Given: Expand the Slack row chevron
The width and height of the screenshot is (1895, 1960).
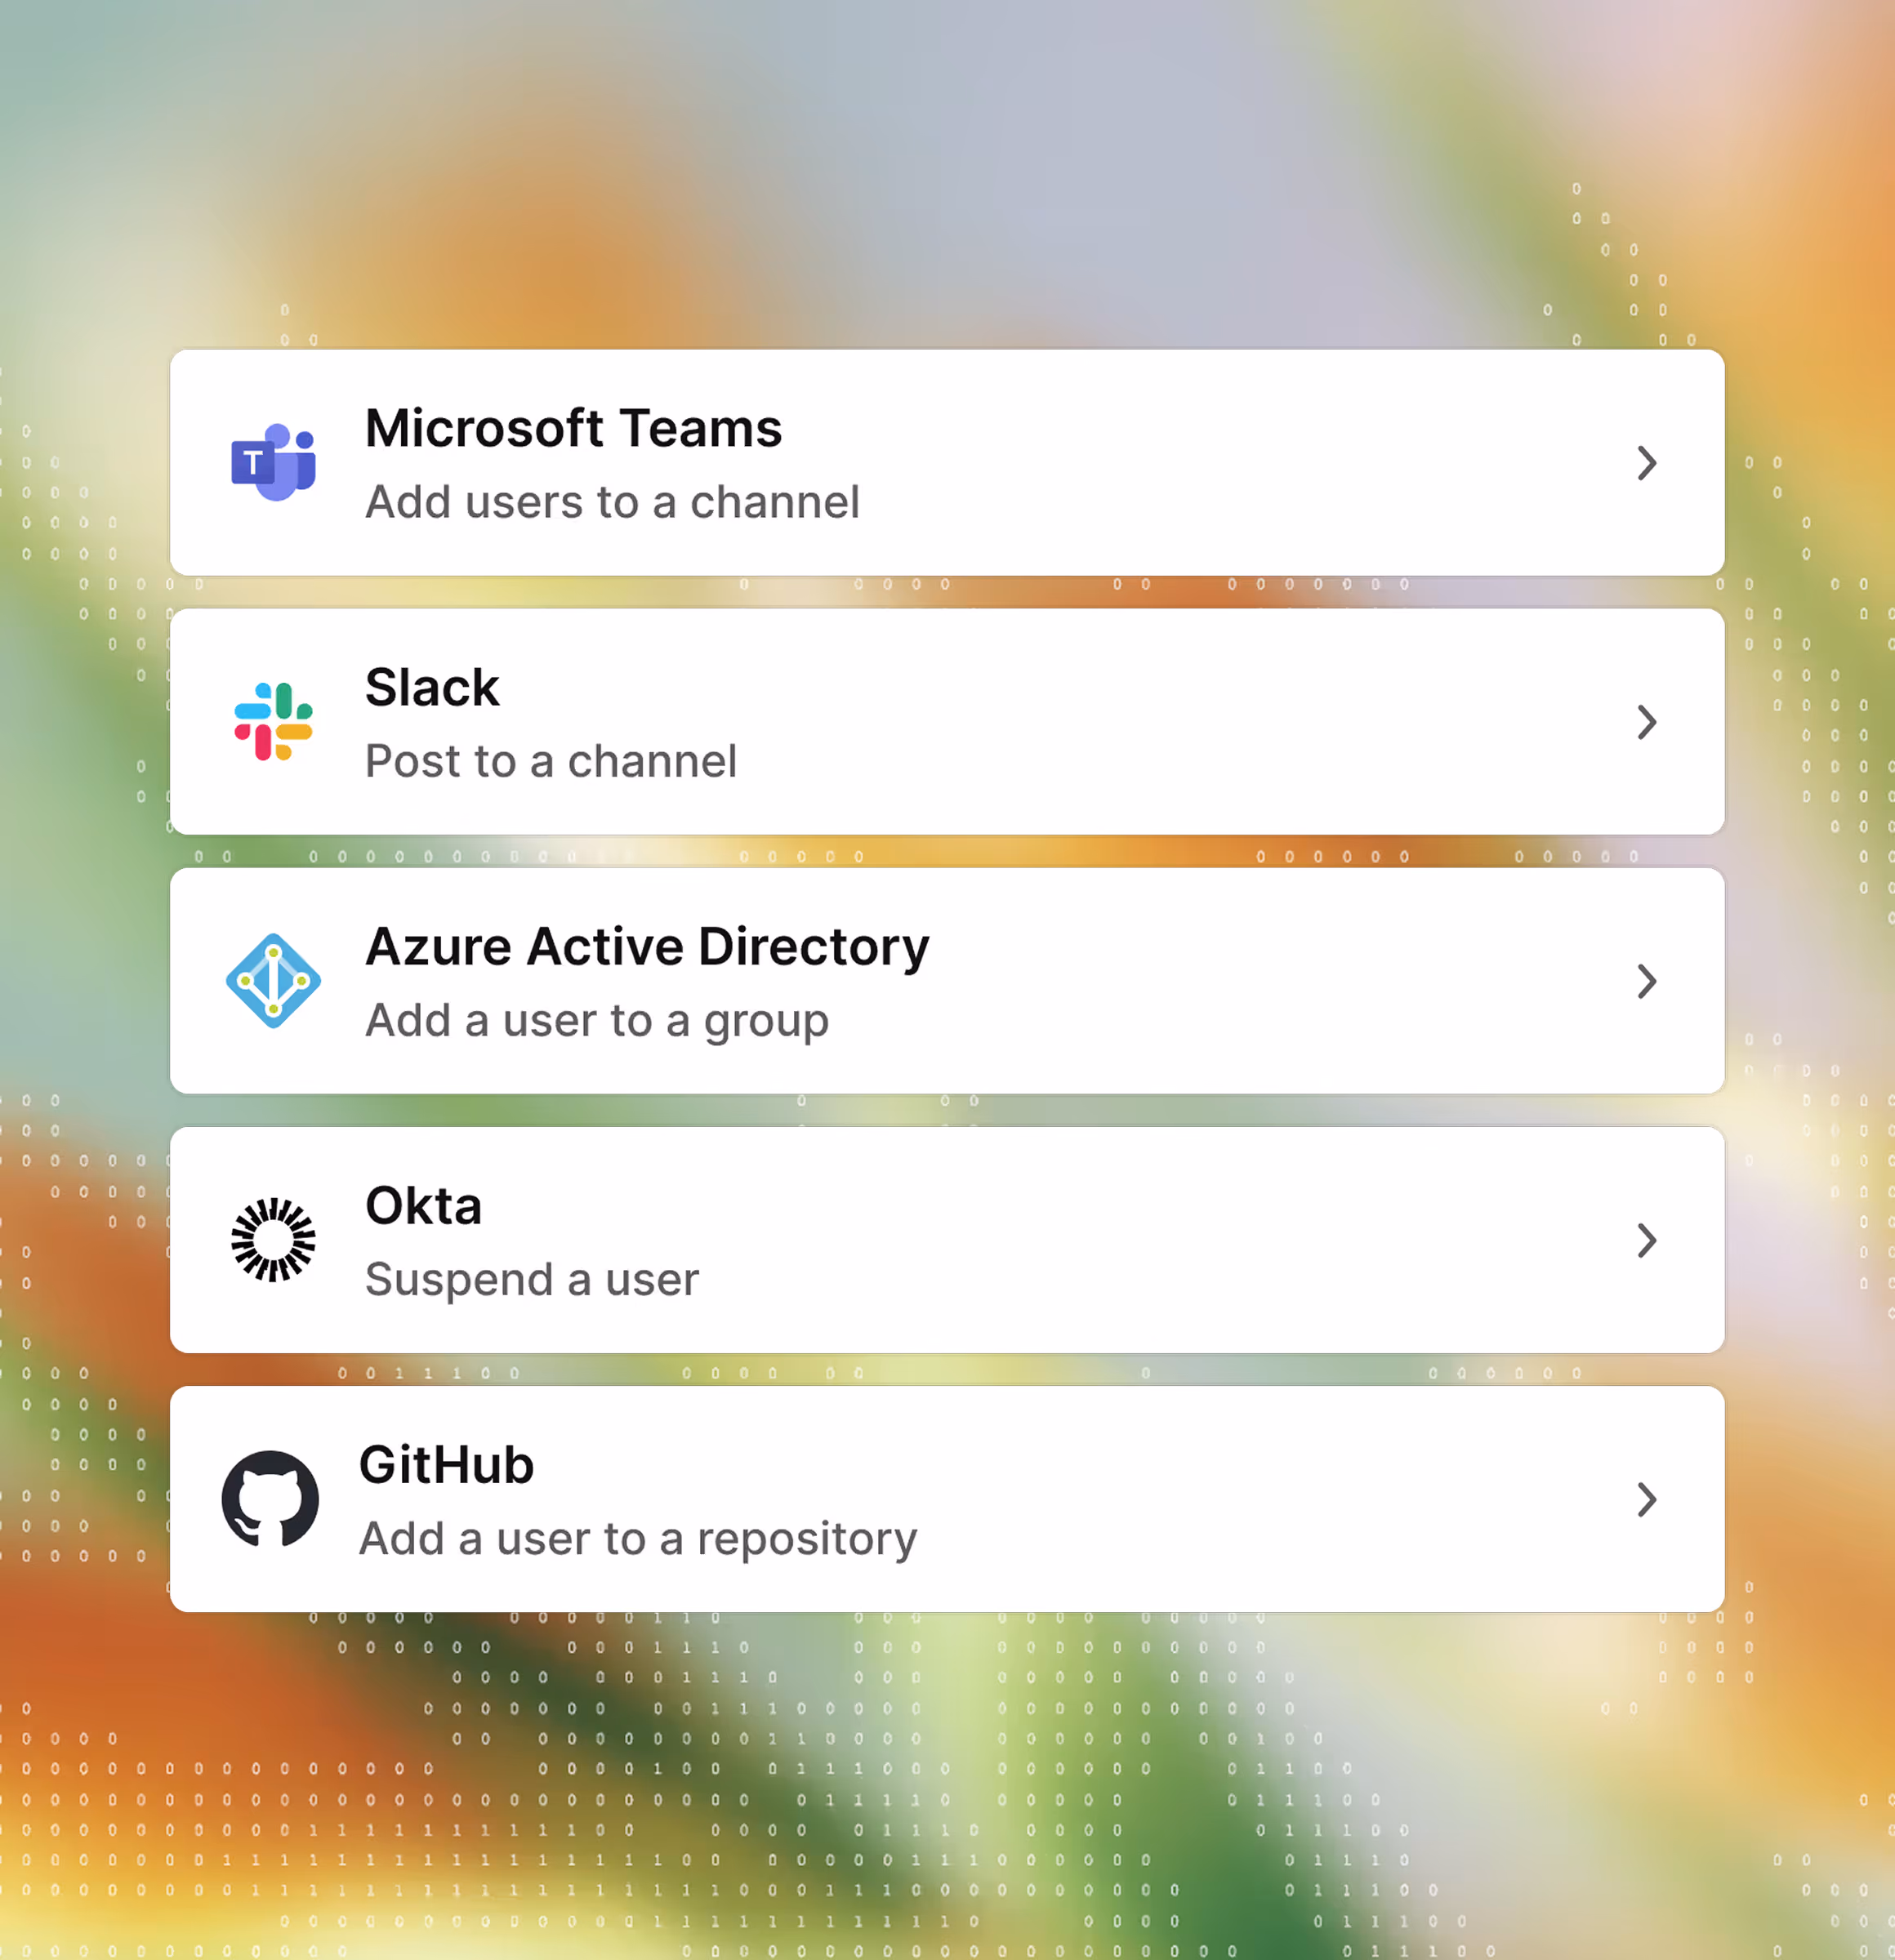Looking at the screenshot, I should click(x=1646, y=722).
